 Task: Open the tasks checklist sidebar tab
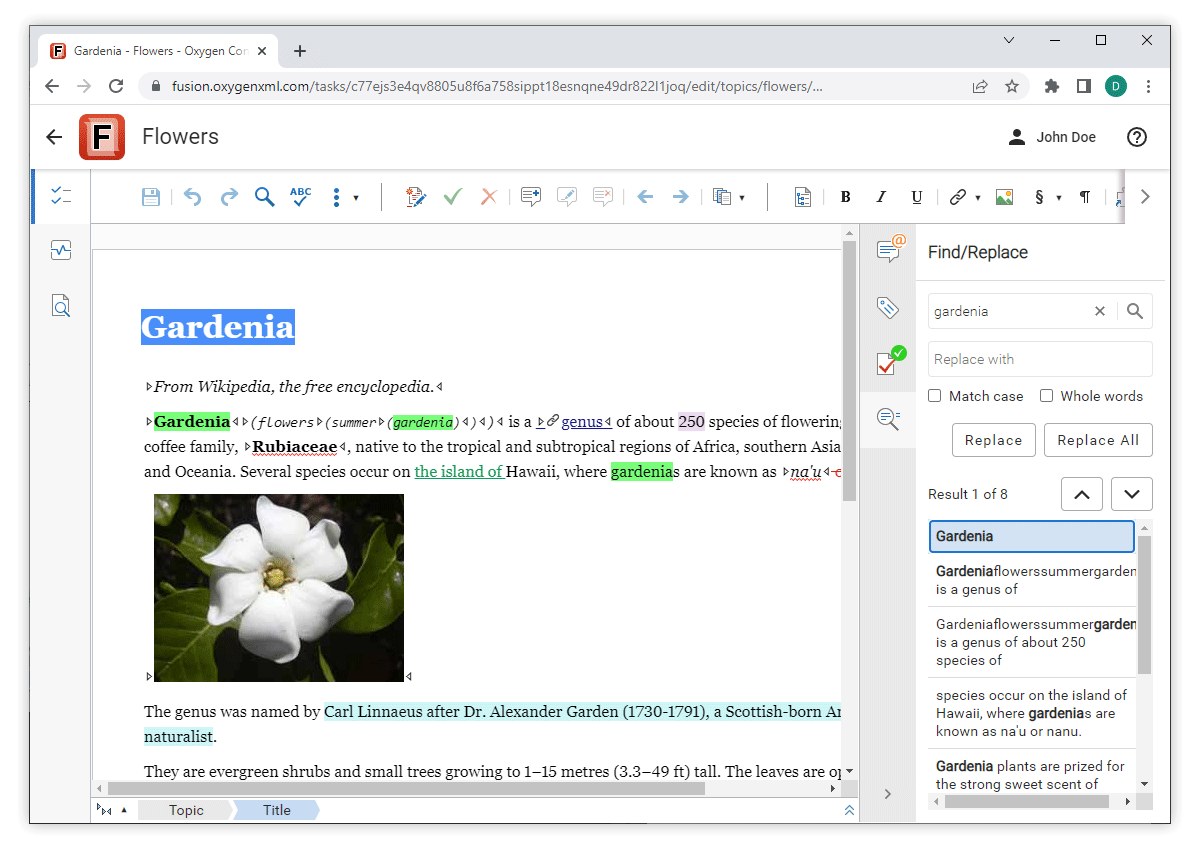coord(61,196)
